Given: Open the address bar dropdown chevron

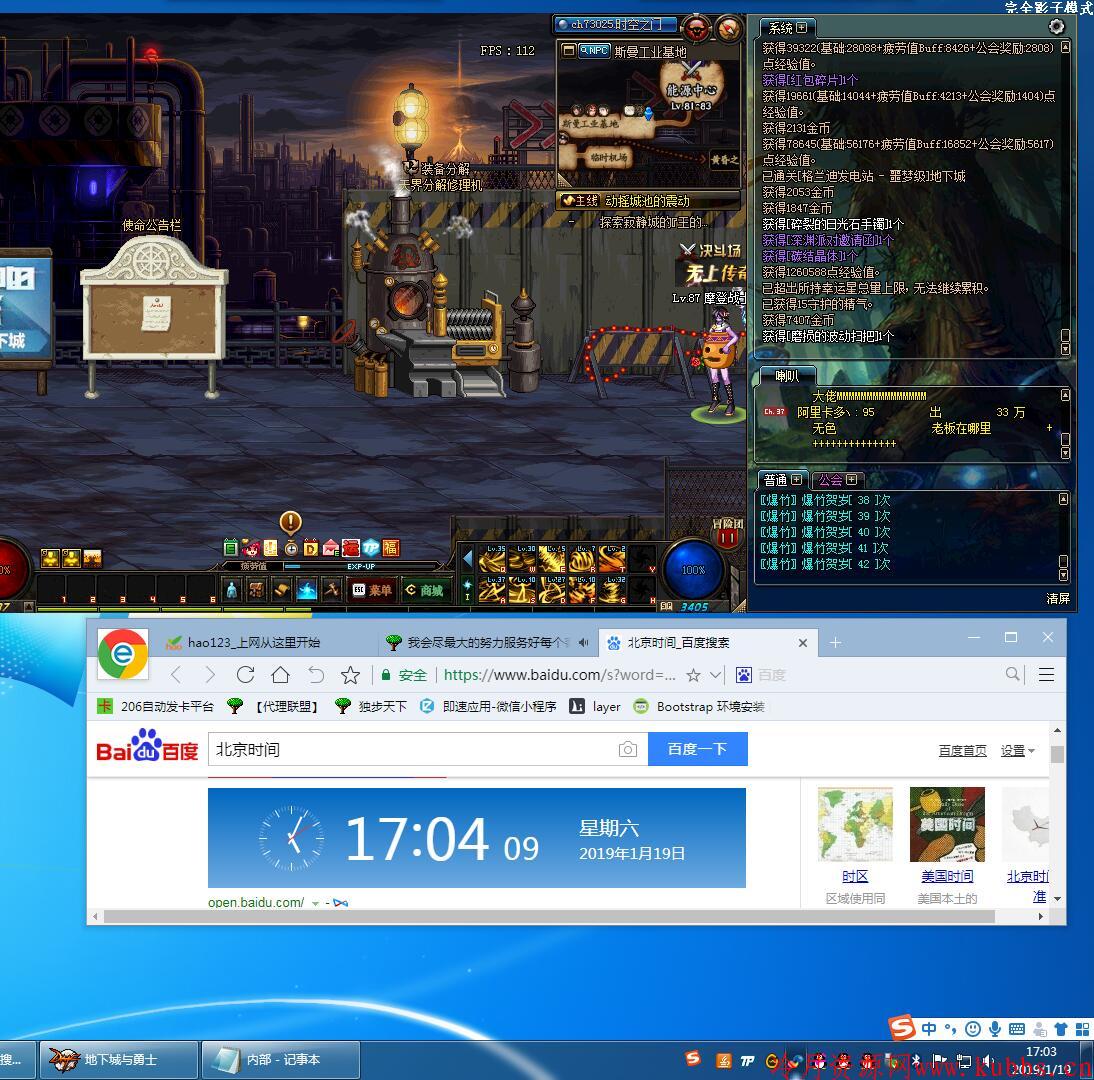Looking at the screenshot, I should (715, 675).
